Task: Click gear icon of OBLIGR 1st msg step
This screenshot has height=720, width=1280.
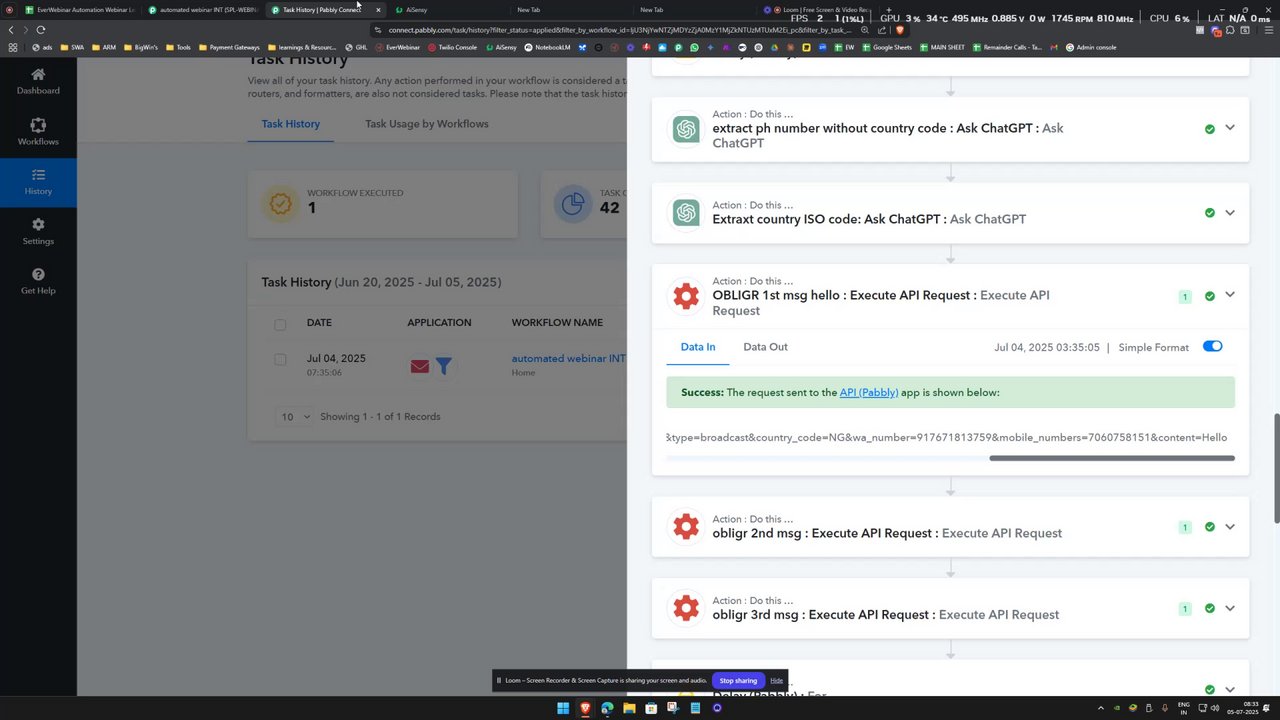Action: click(x=686, y=295)
